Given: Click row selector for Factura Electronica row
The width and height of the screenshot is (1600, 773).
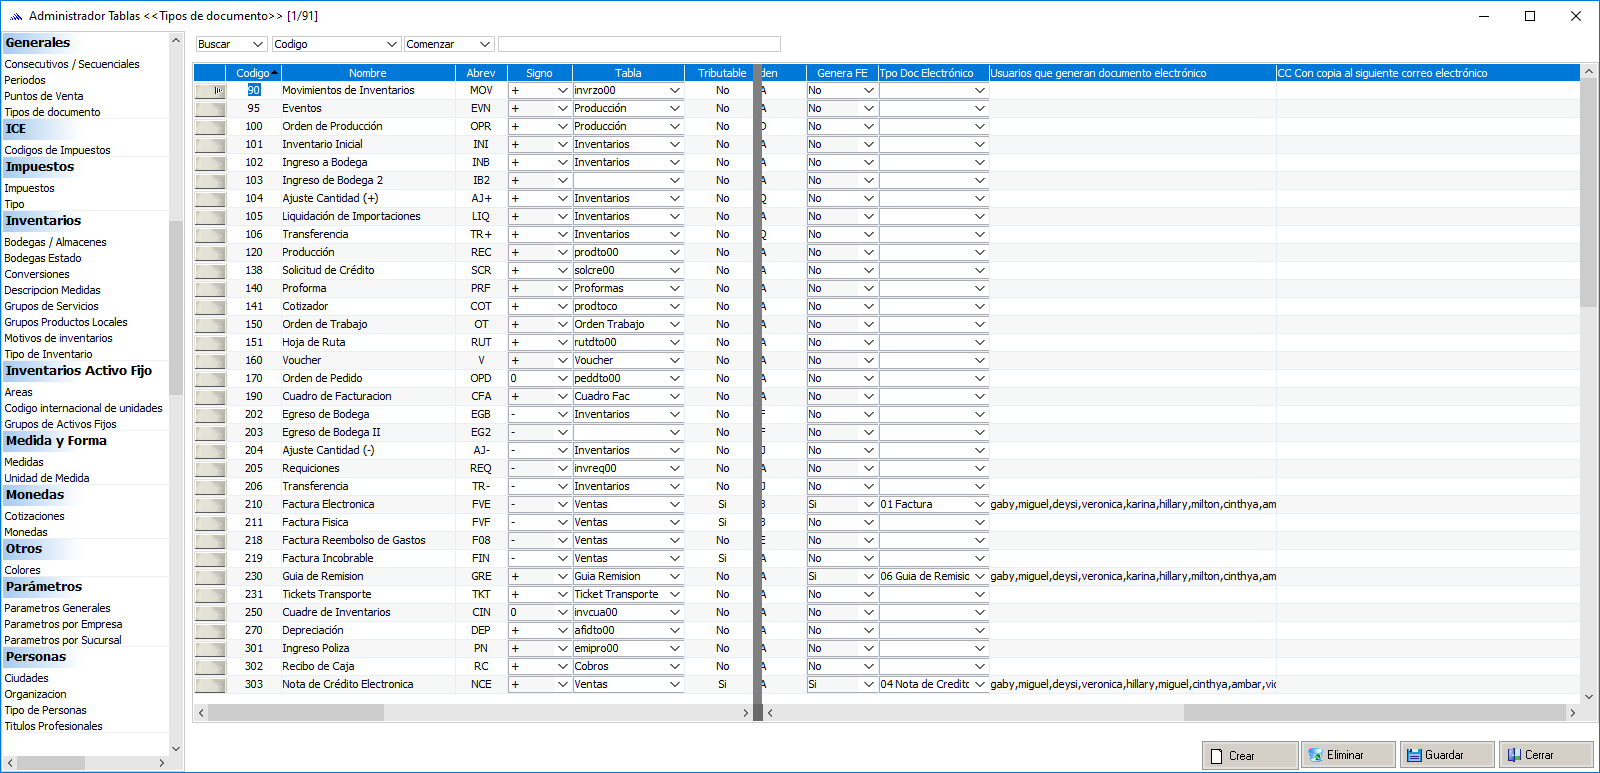Looking at the screenshot, I should [x=210, y=505].
